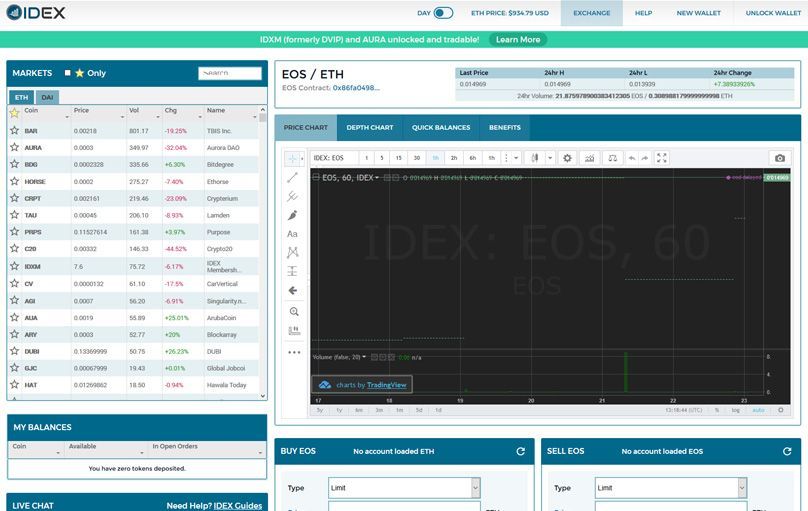Select the pitchfork drawing tool

[293, 196]
